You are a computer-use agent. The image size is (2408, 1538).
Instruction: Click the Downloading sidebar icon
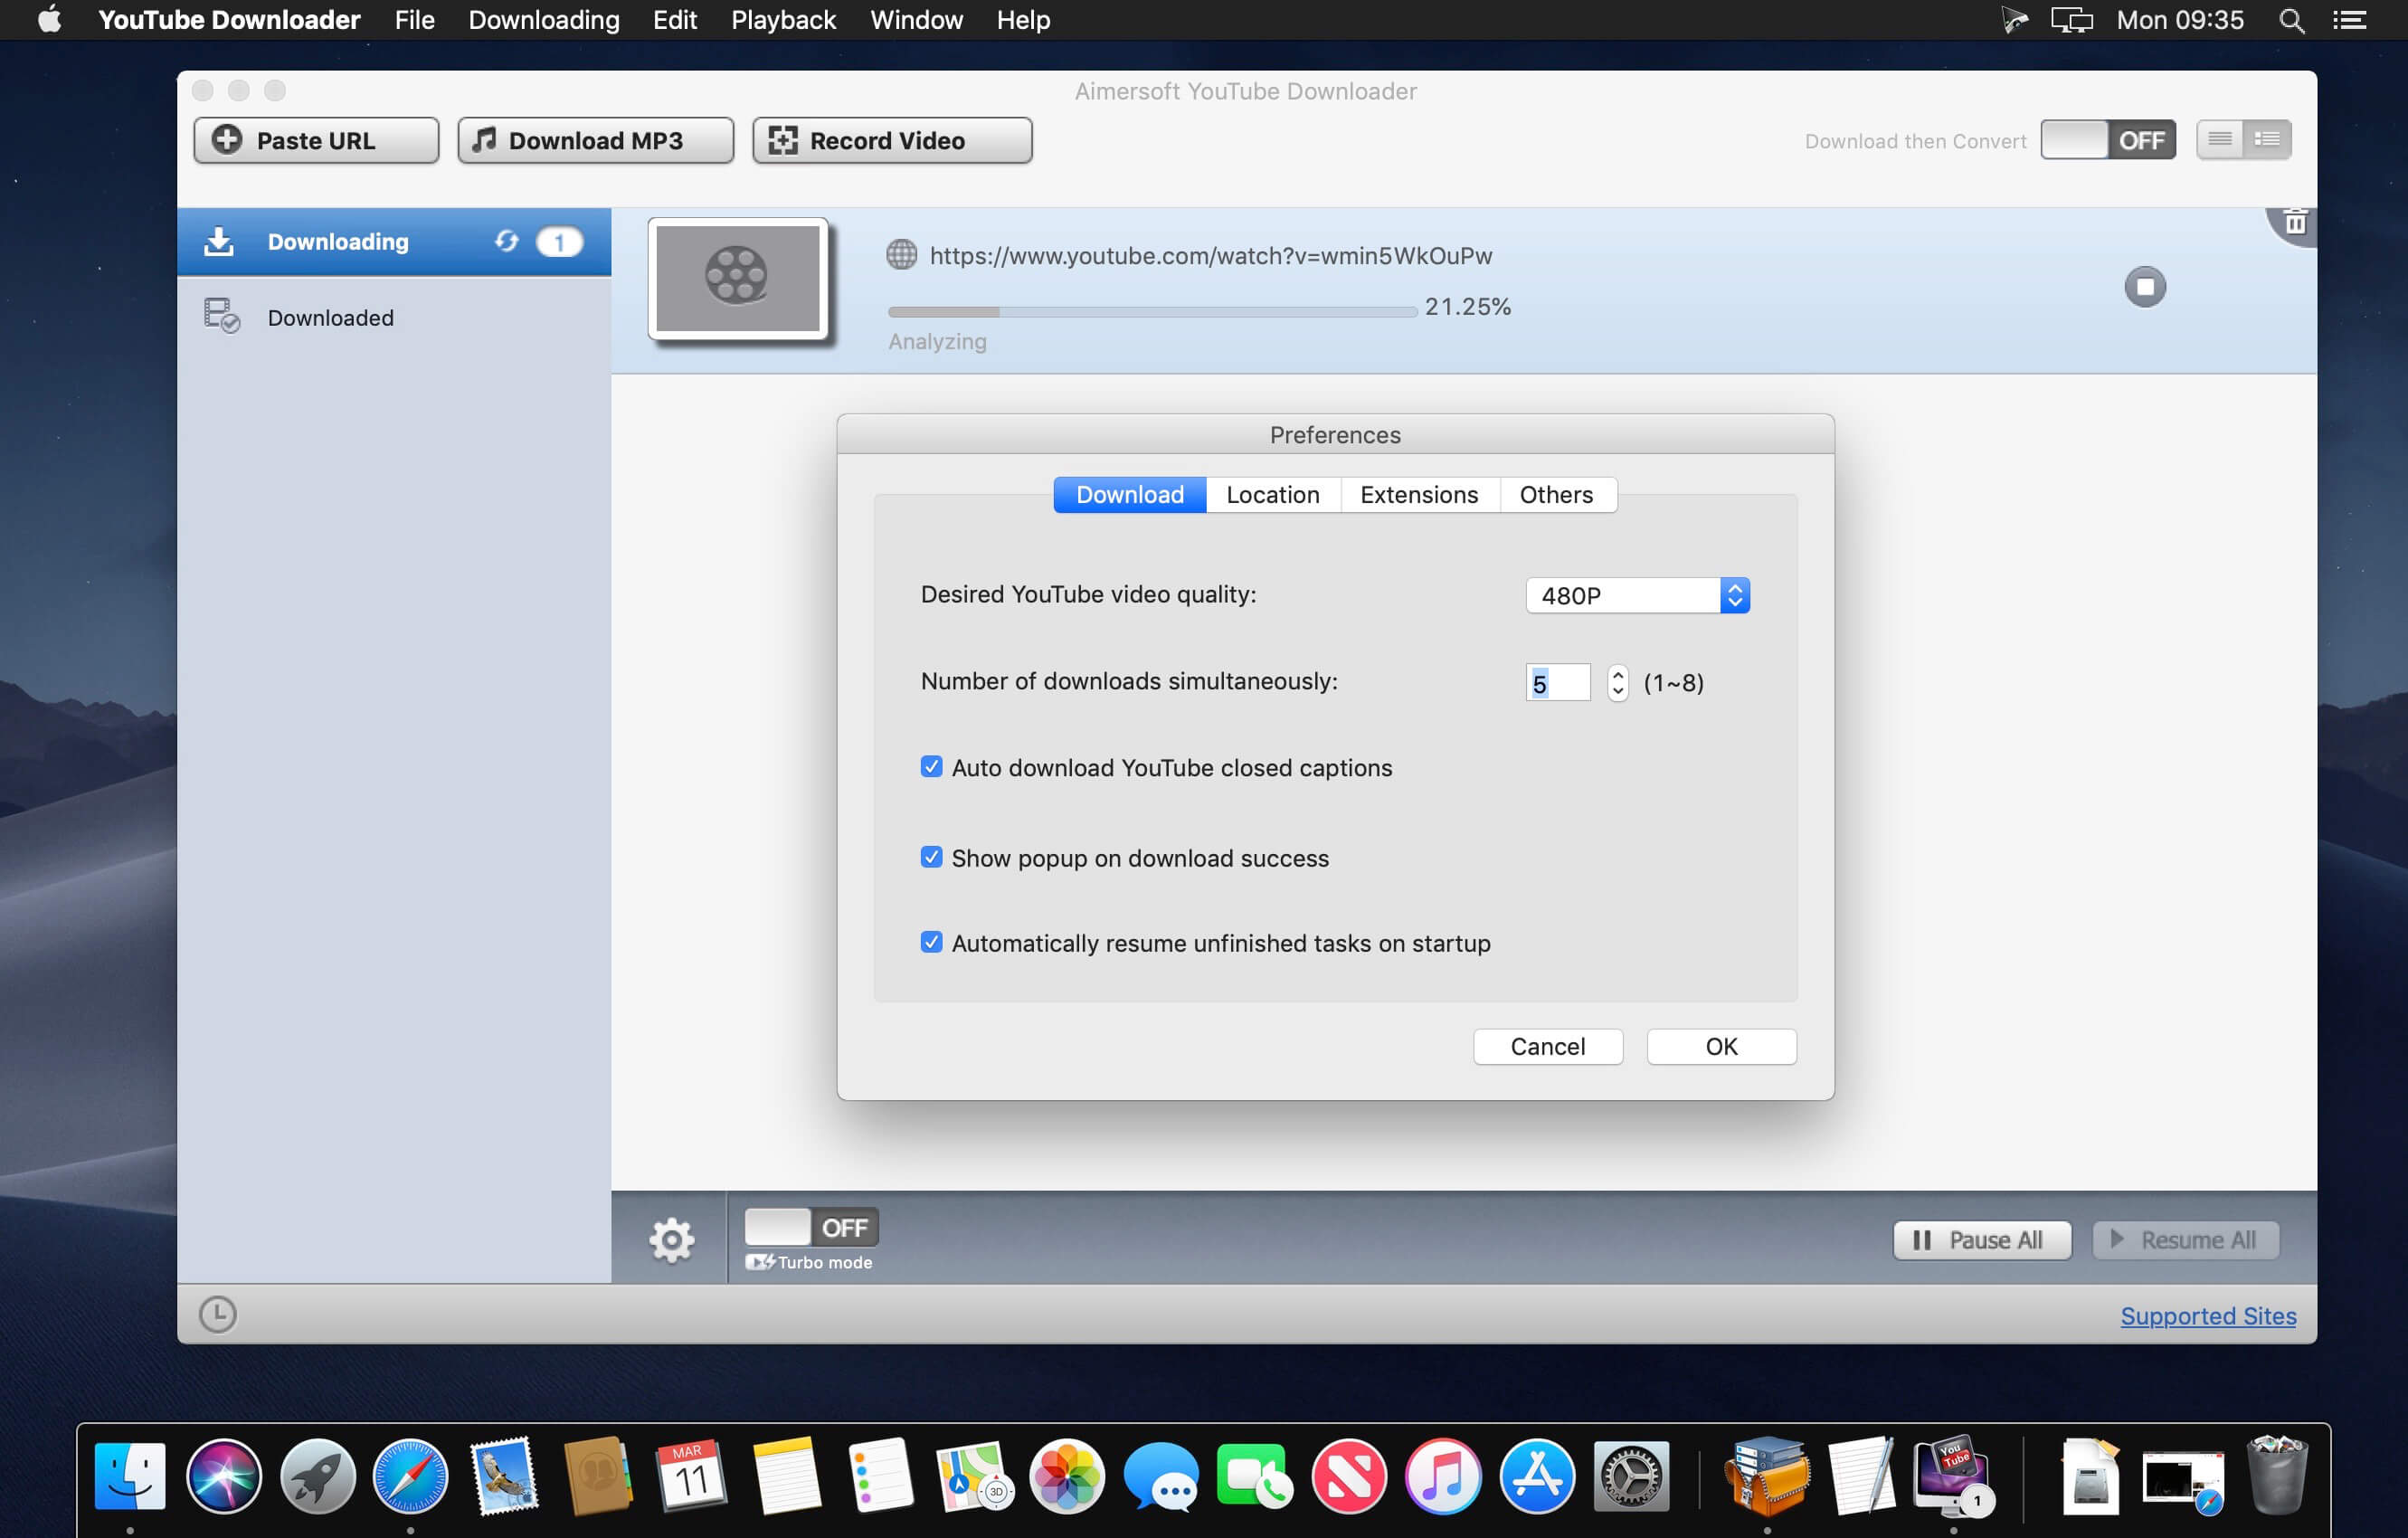coord(218,241)
